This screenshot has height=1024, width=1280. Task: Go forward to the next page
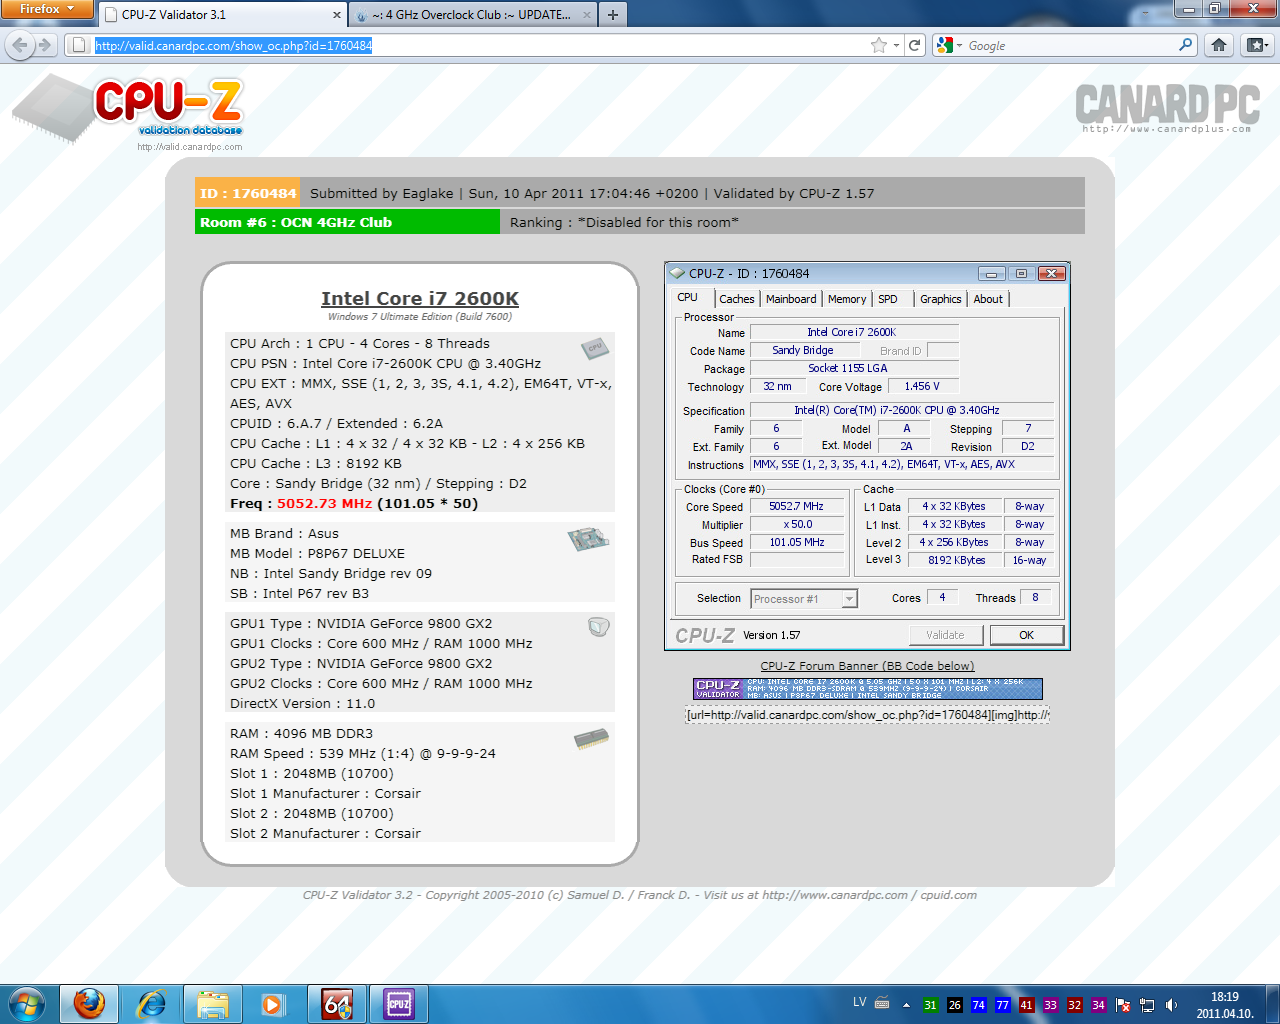(44, 45)
